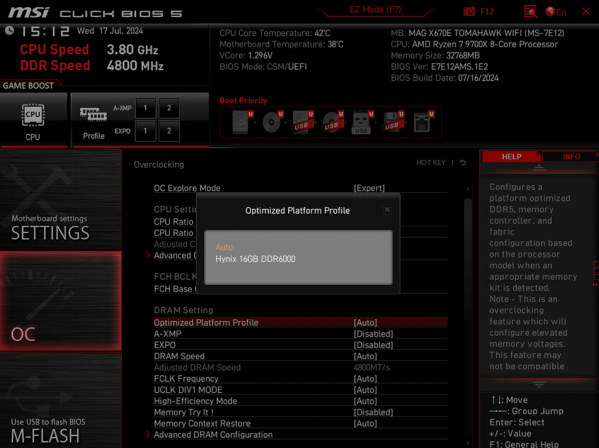
Task: Switch to the HELP tab
Action: 512,157
